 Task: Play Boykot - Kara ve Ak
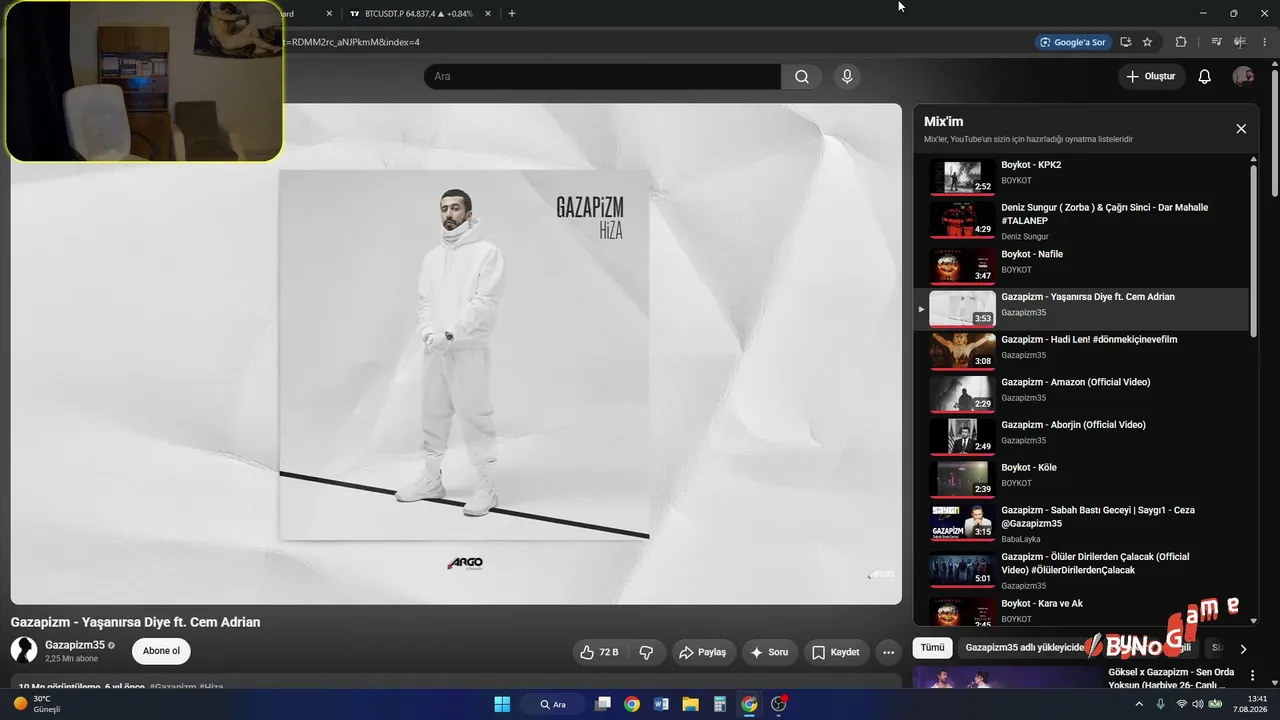tap(1083, 611)
